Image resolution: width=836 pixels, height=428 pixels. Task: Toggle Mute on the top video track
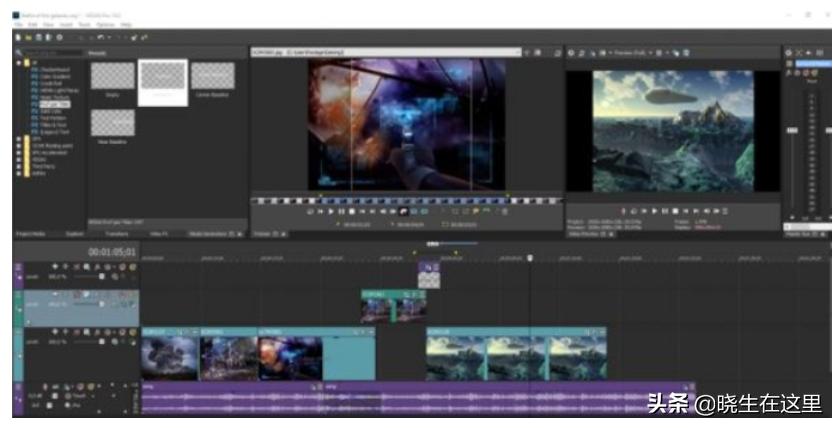coord(120,267)
